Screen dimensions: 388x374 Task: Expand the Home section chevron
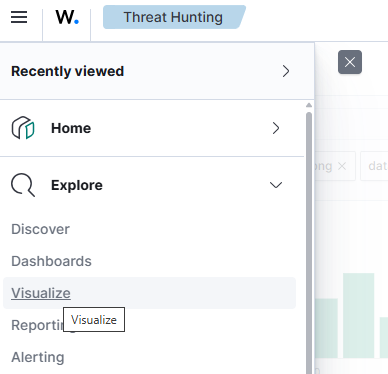[x=276, y=128]
